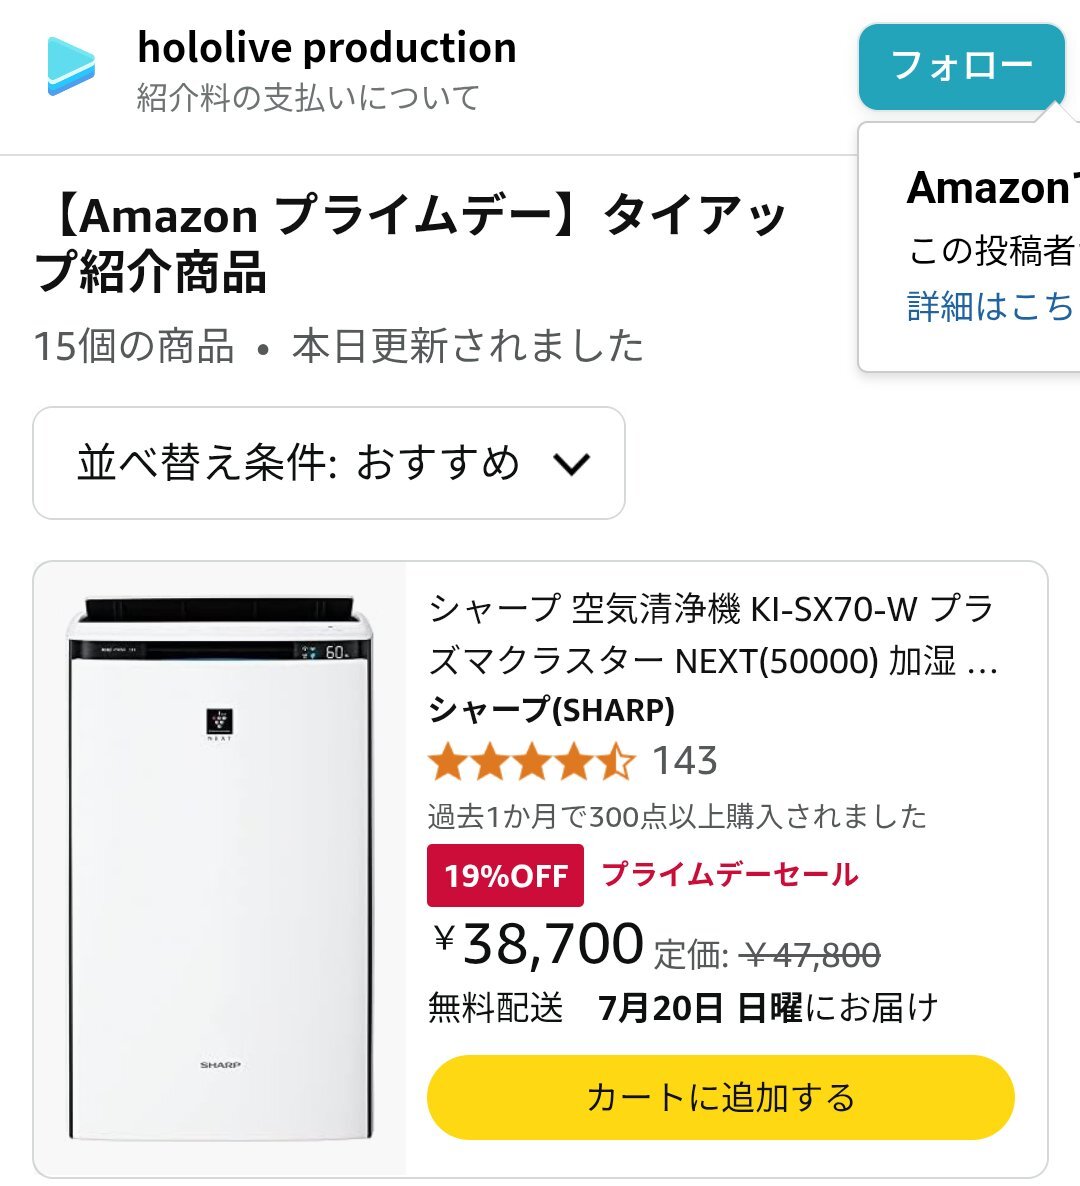Click the 19%OFF discount badge
Screen dimensions: 1080x1186
pyautogui.click(x=505, y=876)
